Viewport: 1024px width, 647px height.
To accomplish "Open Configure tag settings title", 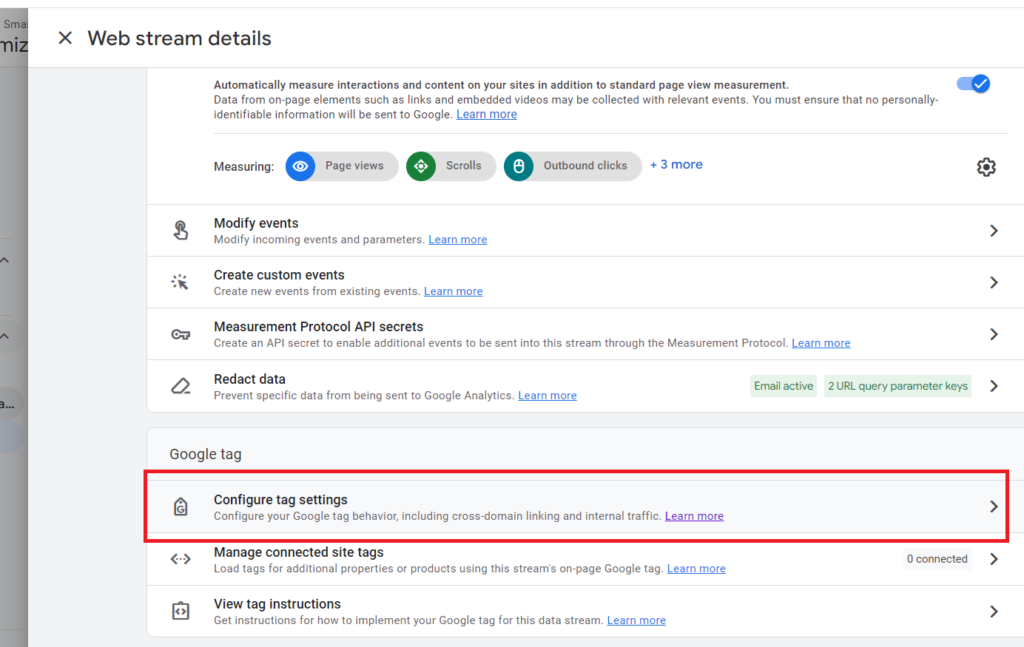I will 281,499.
